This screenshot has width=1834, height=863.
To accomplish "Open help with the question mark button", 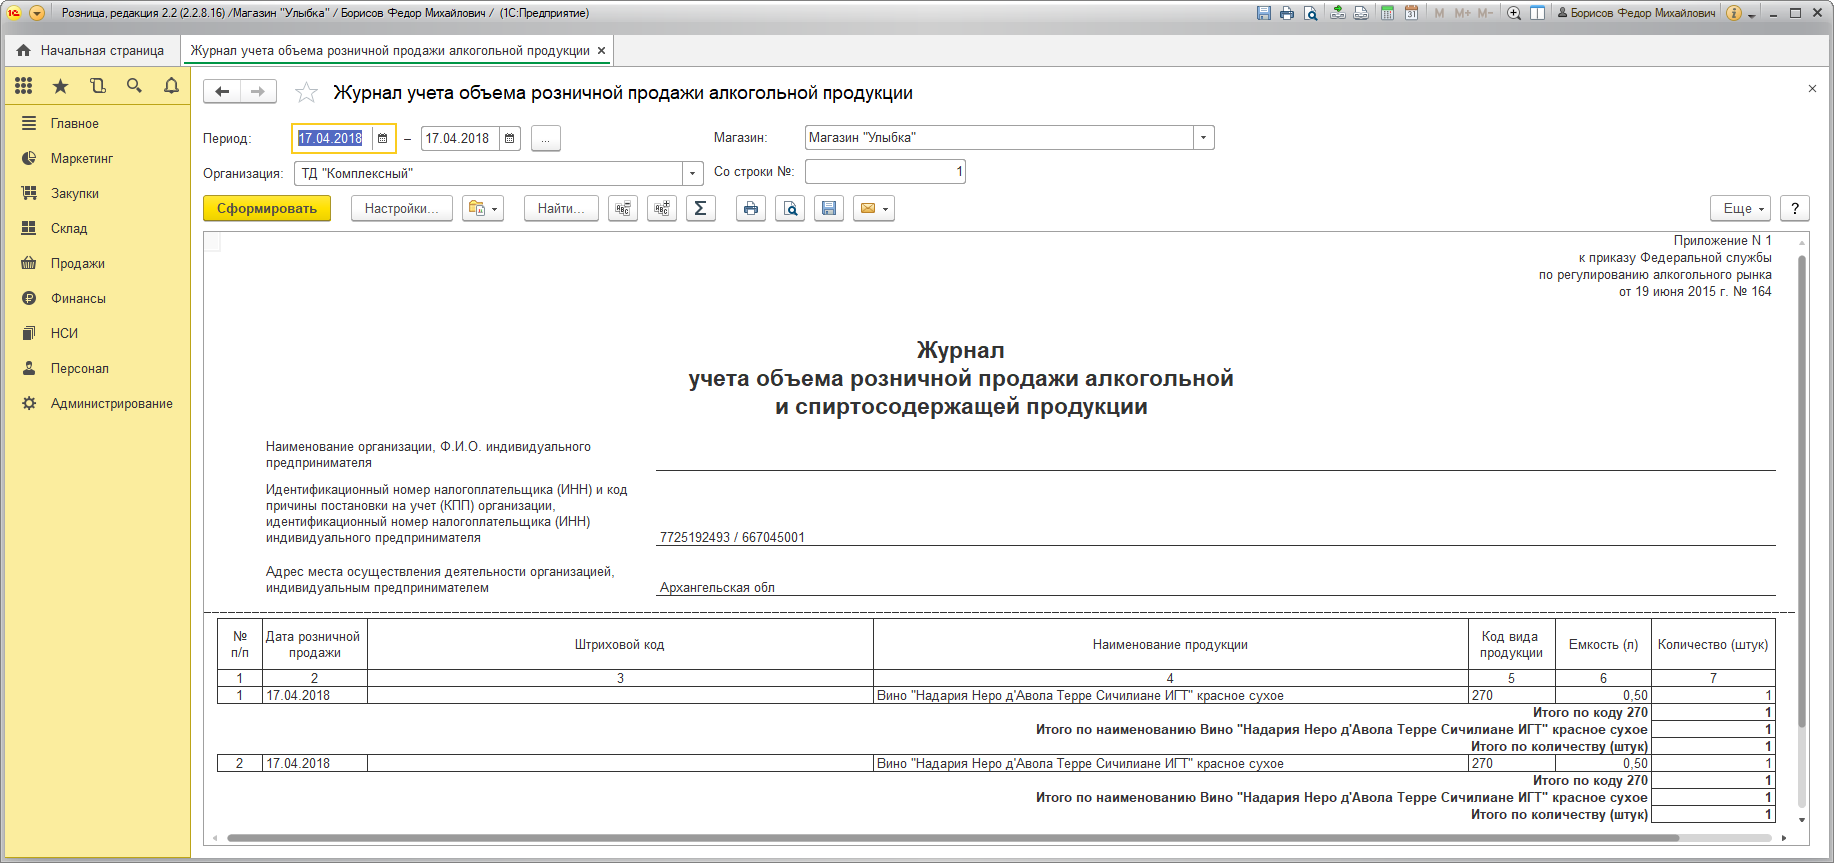I will 1795,208.
